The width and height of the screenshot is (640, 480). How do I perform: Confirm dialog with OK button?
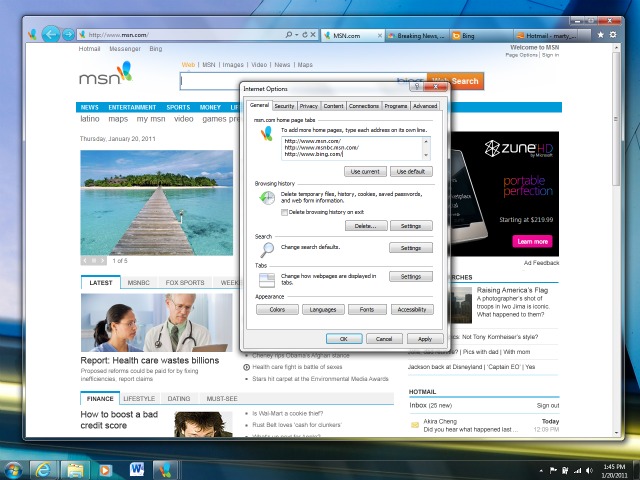tap(344, 339)
